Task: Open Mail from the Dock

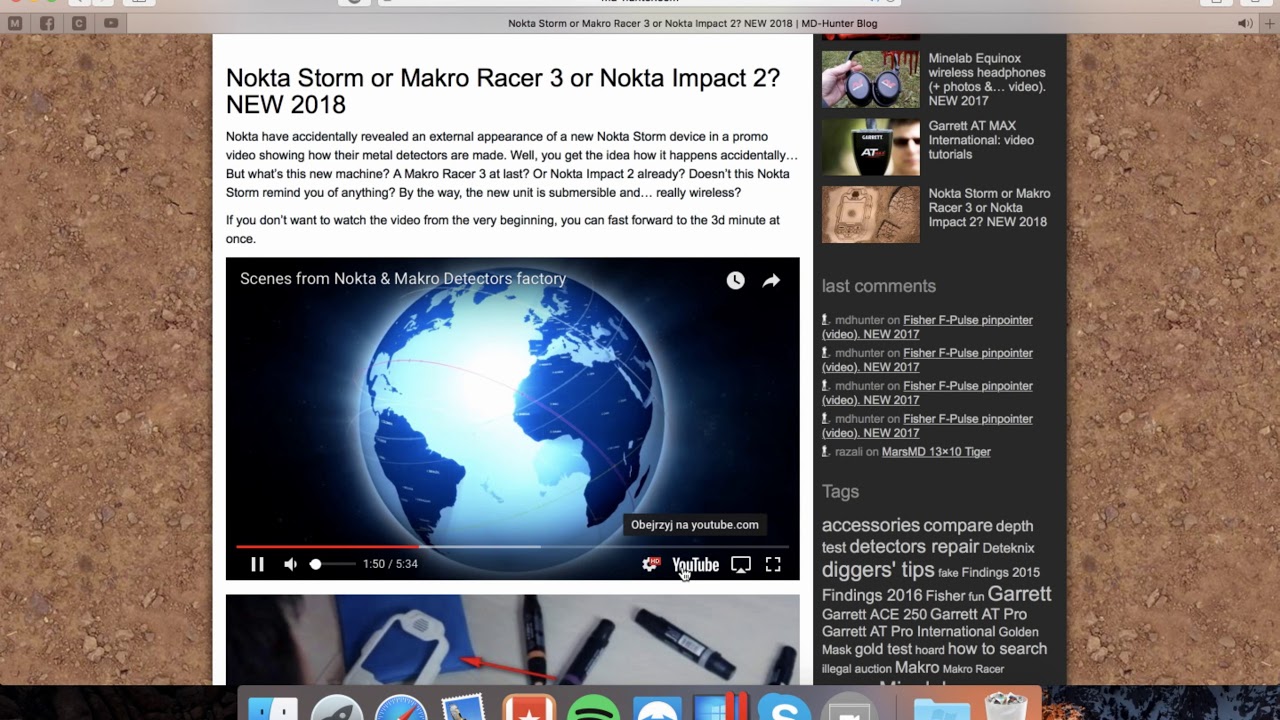Action: (x=464, y=708)
